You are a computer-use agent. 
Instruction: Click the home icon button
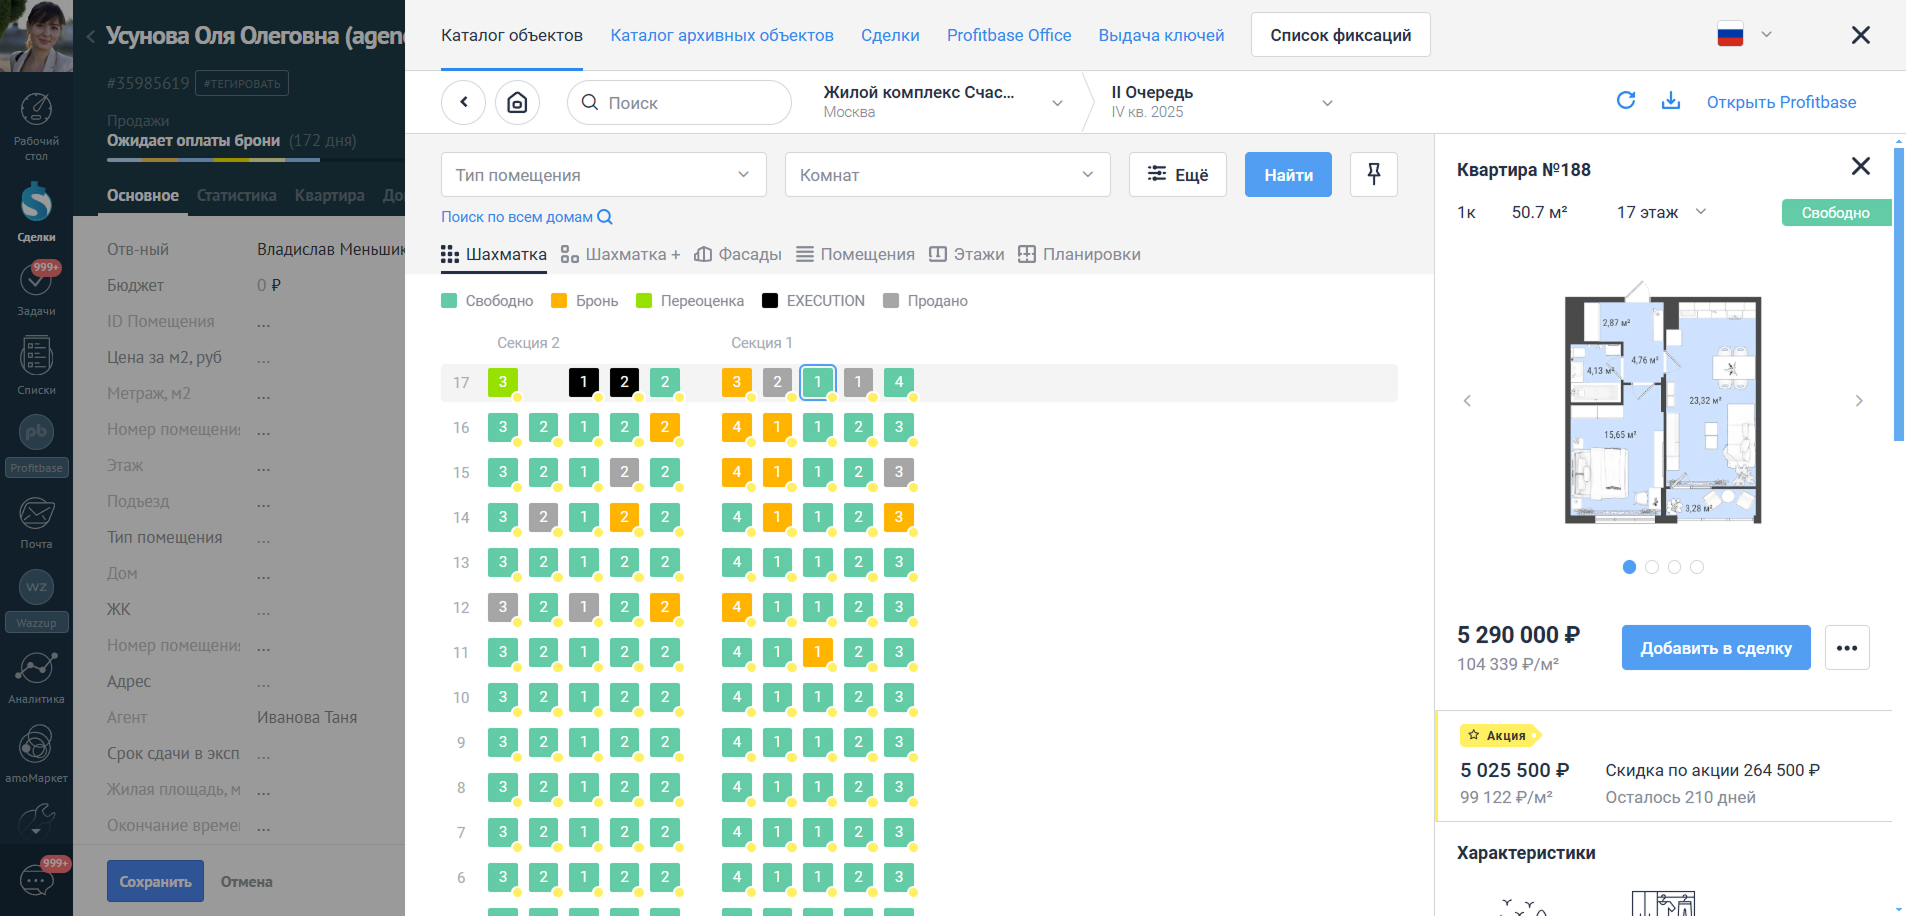tap(517, 103)
